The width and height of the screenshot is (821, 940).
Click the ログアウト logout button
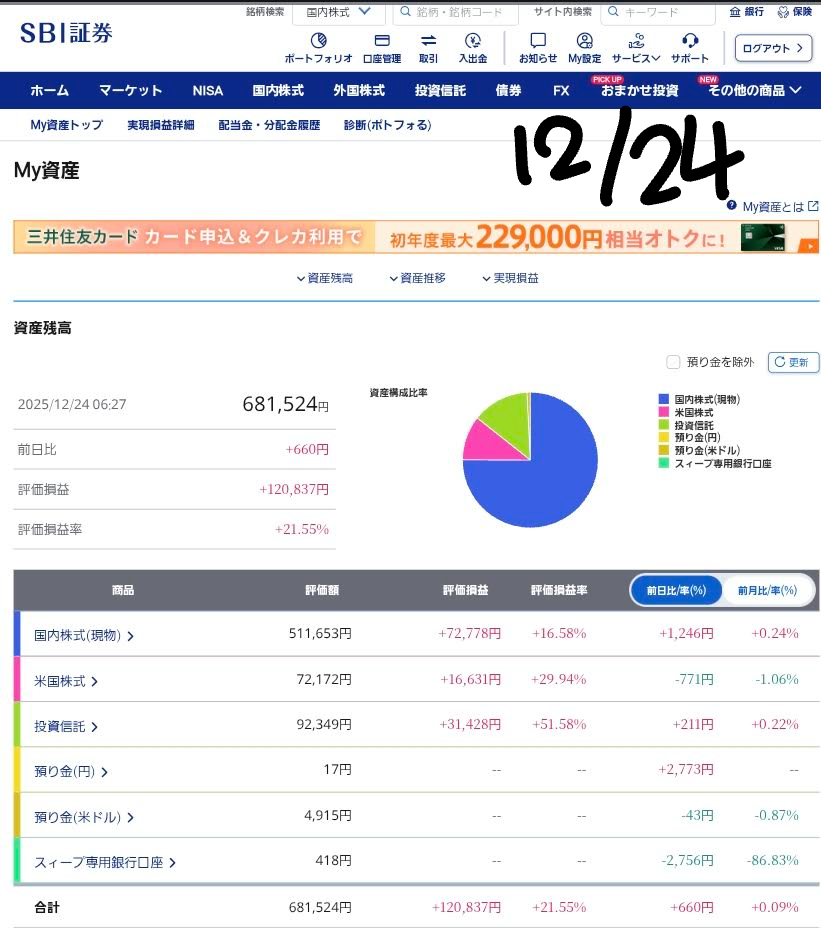(773, 48)
